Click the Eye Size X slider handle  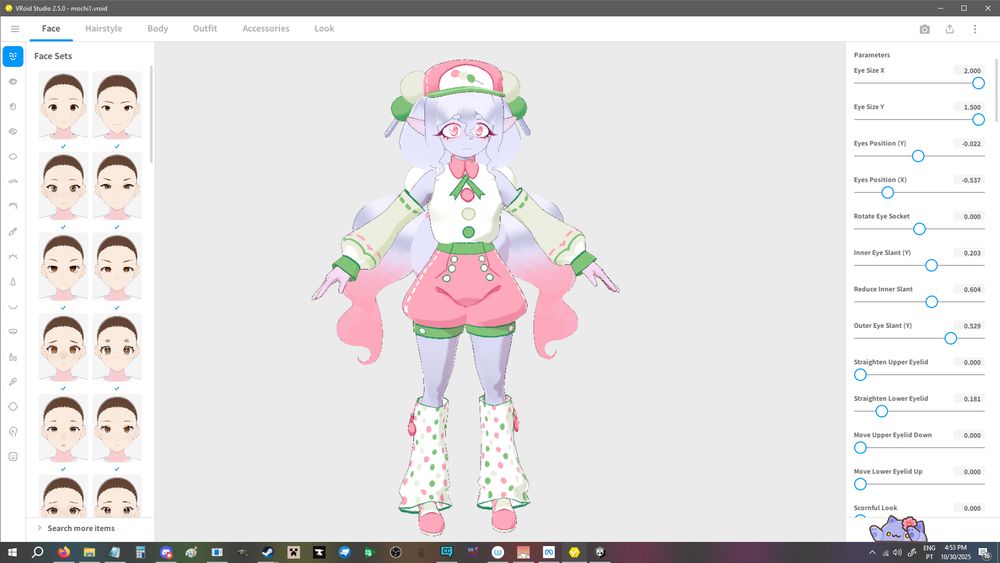click(978, 83)
